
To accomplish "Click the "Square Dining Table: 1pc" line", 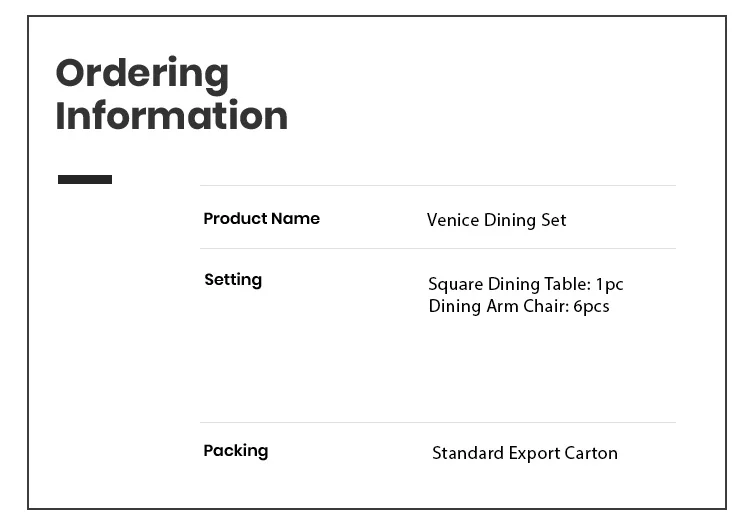I will (x=525, y=285).
